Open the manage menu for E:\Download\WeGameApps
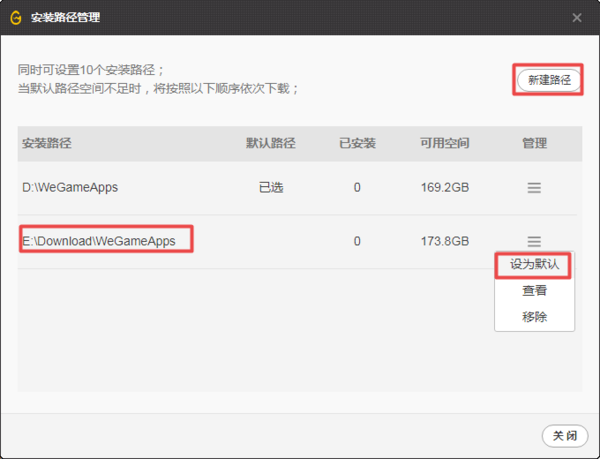The image size is (600, 459). 534,241
